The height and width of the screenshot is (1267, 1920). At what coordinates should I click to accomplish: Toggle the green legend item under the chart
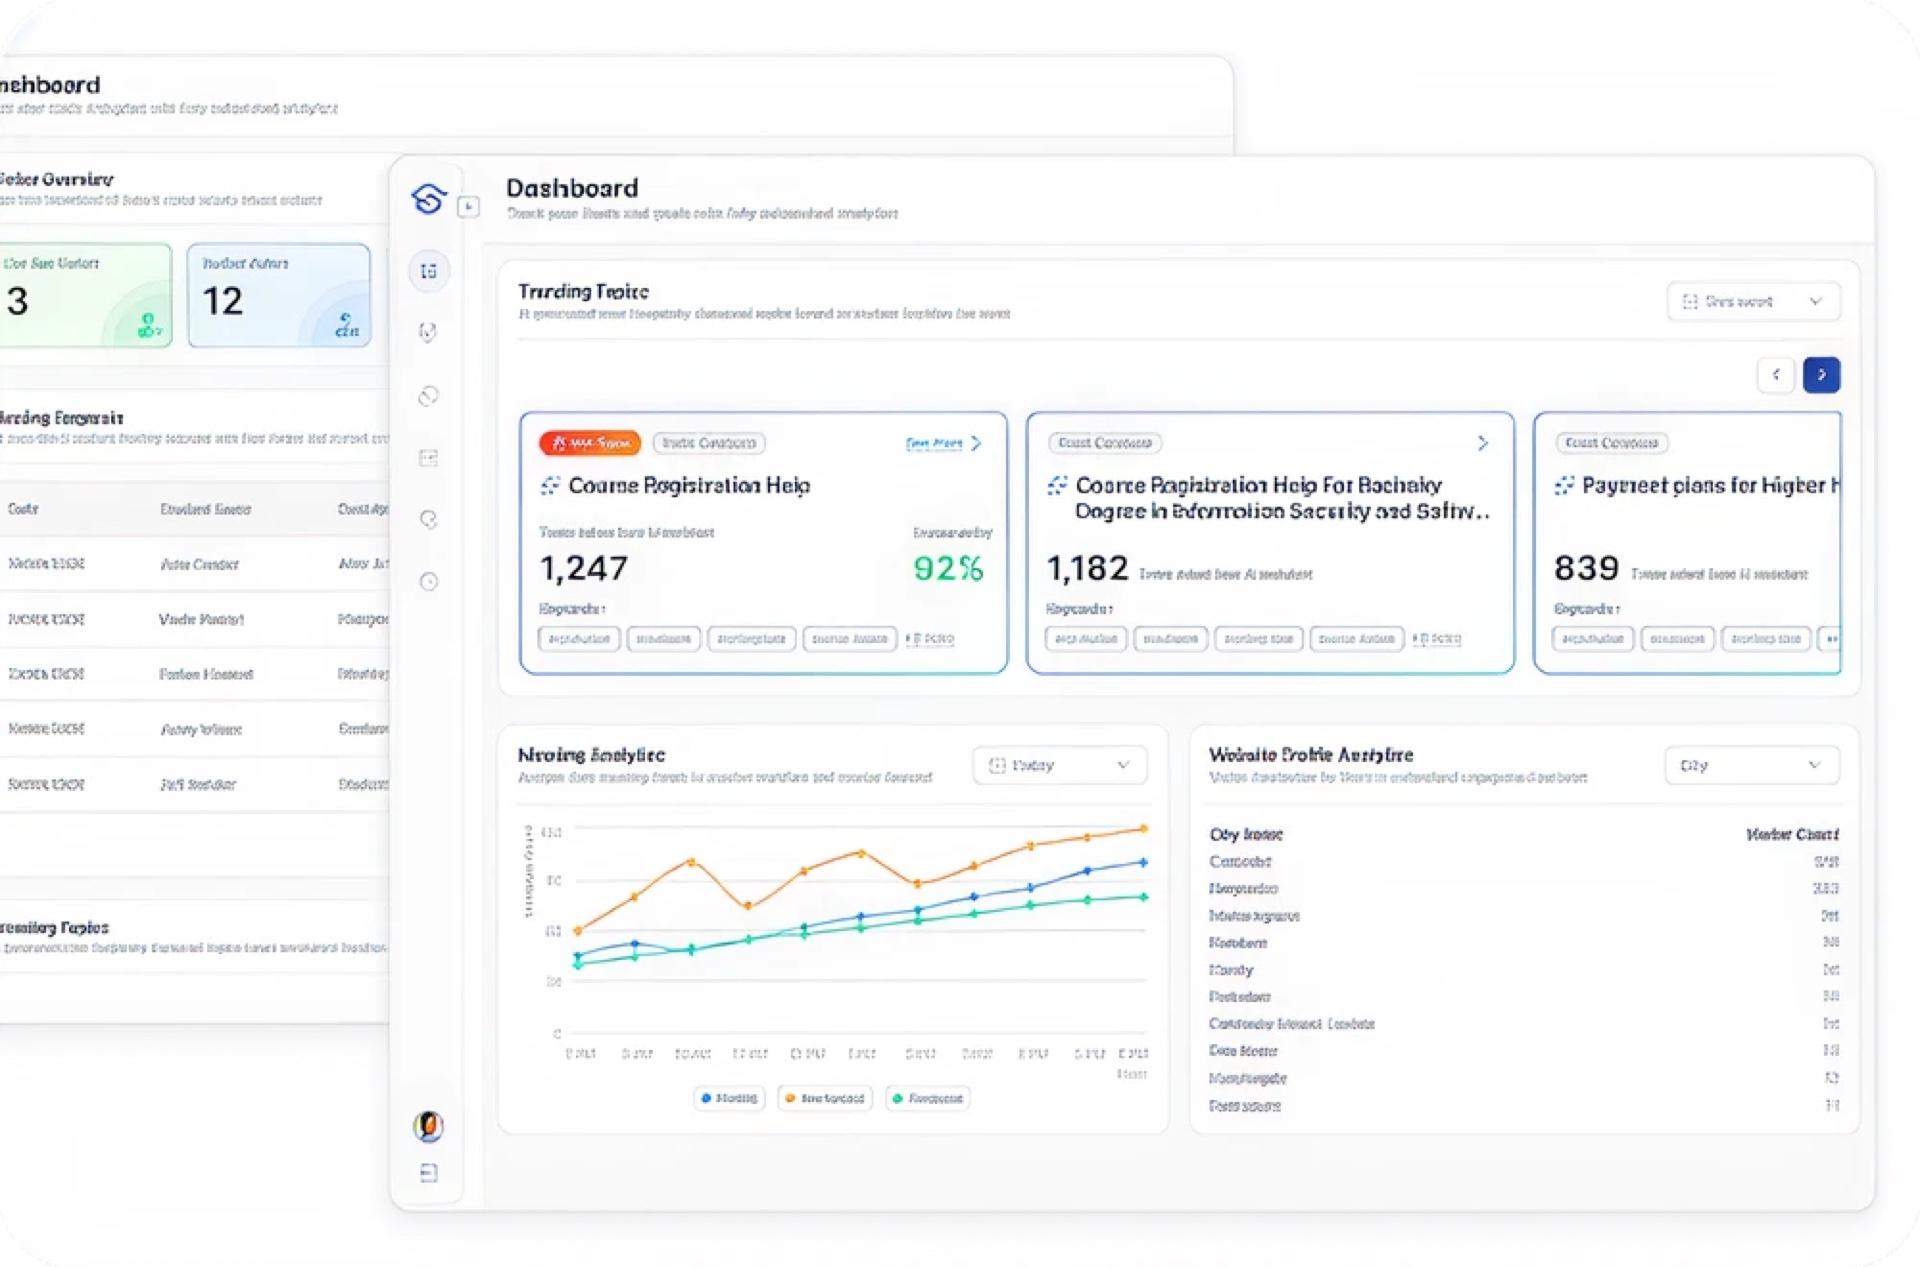pos(928,1098)
